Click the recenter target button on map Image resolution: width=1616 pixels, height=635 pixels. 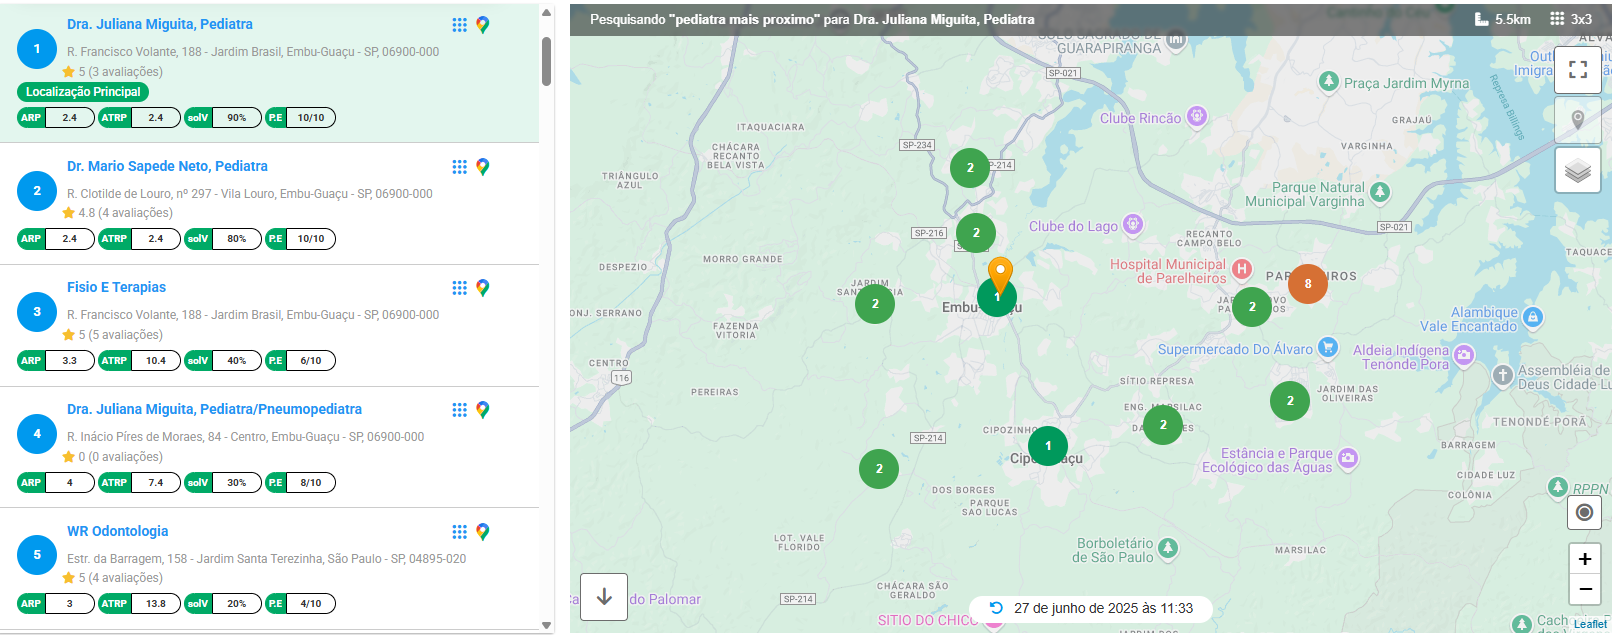pyautogui.click(x=1584, y=513)
